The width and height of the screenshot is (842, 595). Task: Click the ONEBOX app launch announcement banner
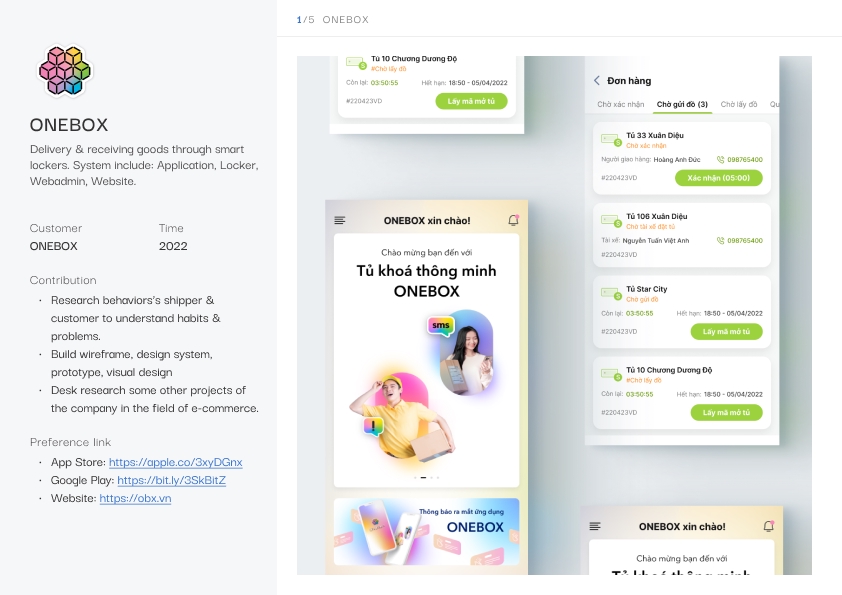(426, 532)
